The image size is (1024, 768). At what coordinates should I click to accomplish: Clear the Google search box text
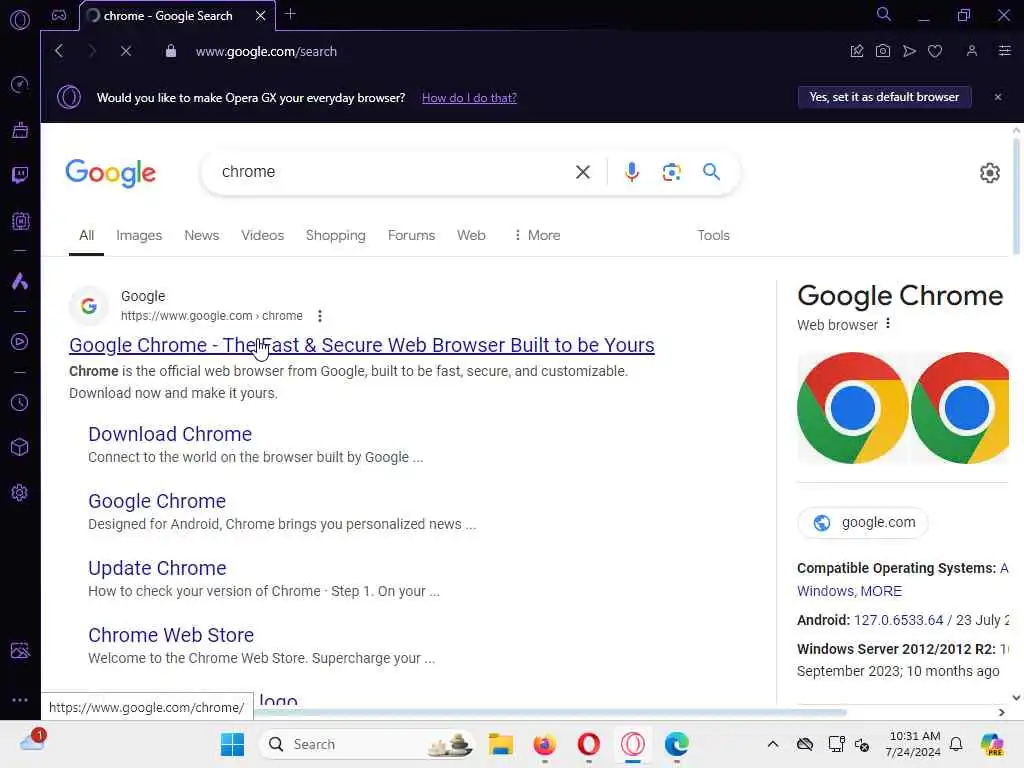[583, 172]
